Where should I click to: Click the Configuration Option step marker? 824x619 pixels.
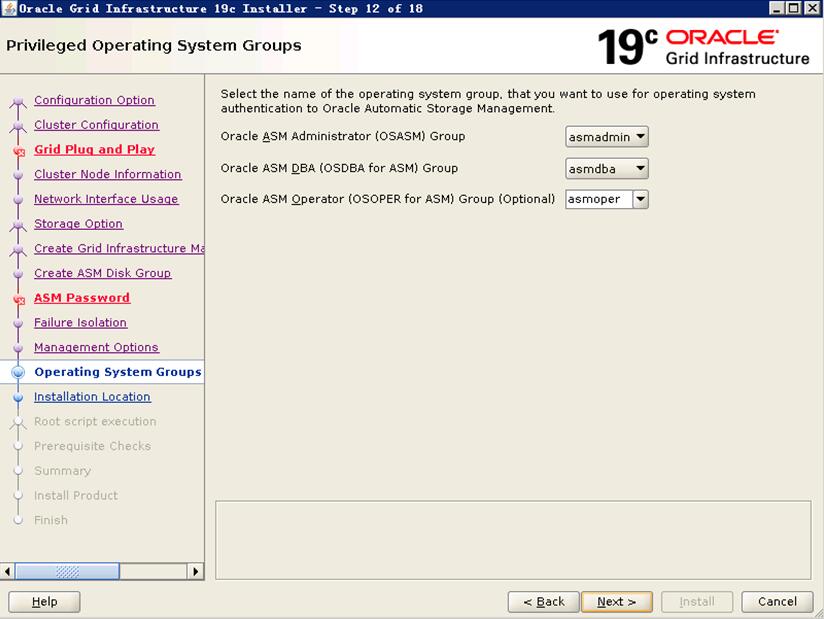pos(18,101)
